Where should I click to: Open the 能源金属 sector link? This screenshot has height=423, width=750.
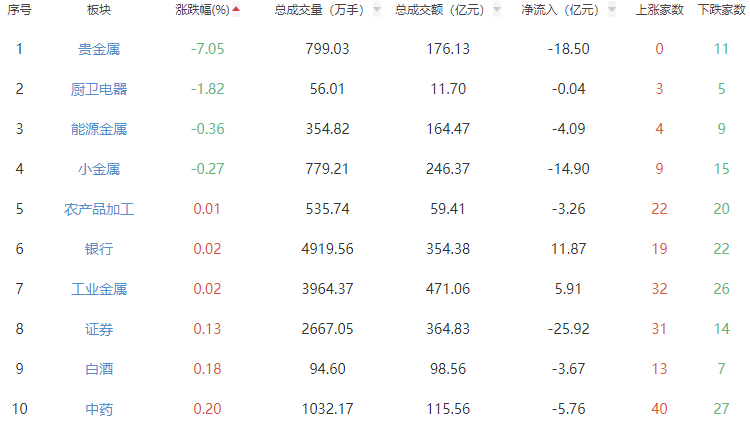[99, 129]
